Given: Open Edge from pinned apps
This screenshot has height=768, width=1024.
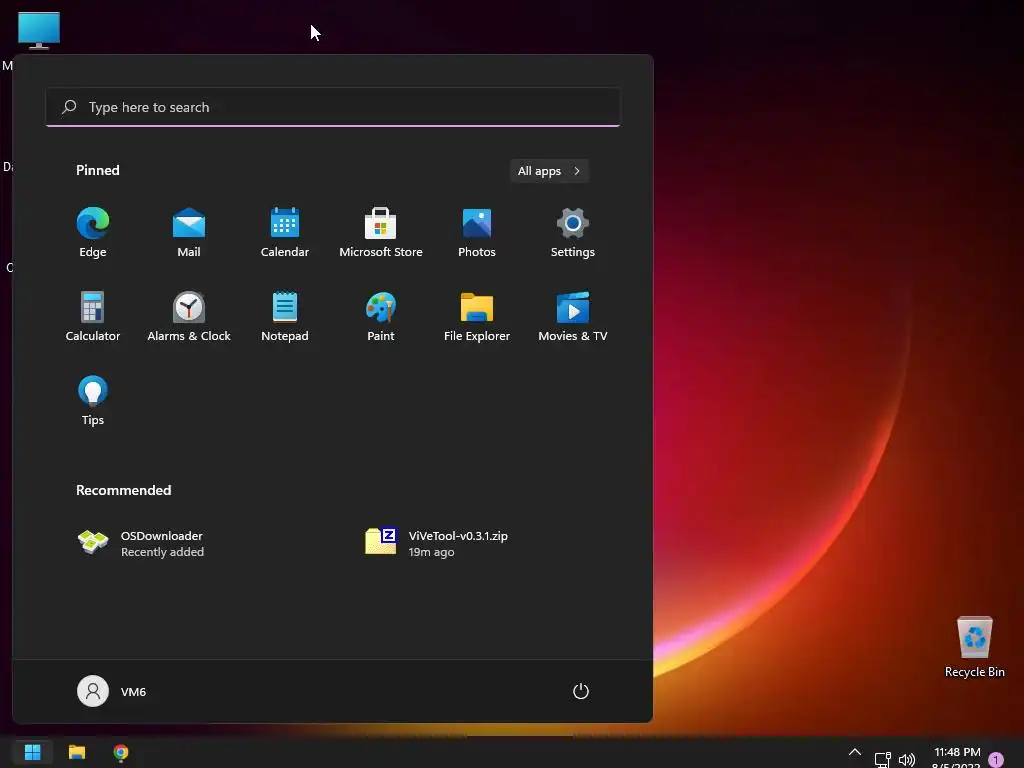Looking at the screenshot, I should coord(93,232).
